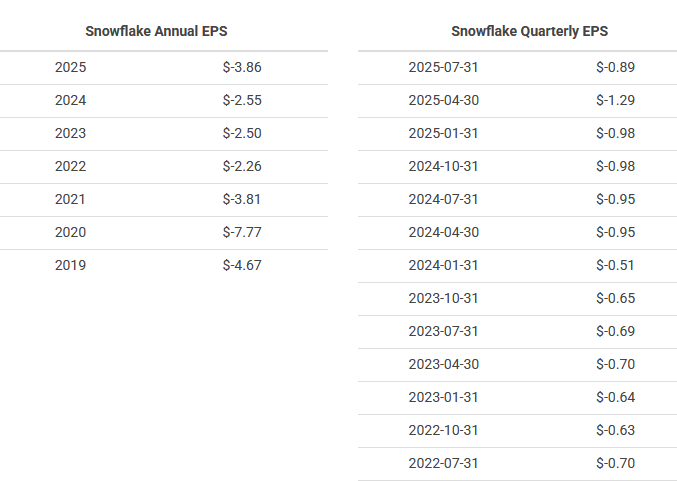The width and height of the screenshot is (677, 481).
Task: Click the $-1.29 quarterly EPS value
Action: pos(616,101)
